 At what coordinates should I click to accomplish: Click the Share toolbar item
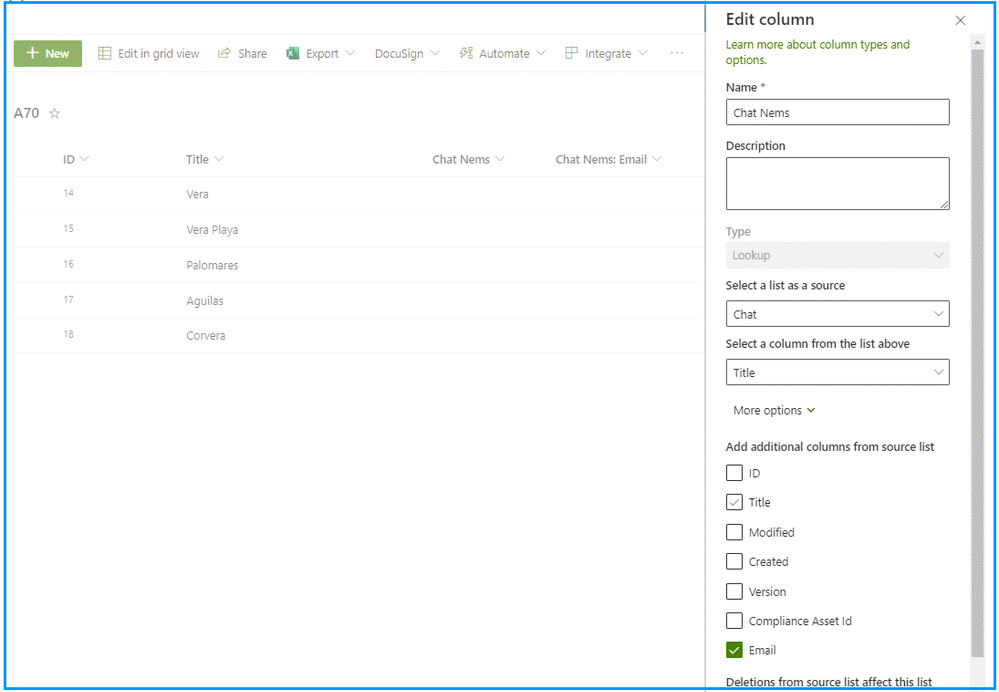pyautogui.click(x=242, y=54)
